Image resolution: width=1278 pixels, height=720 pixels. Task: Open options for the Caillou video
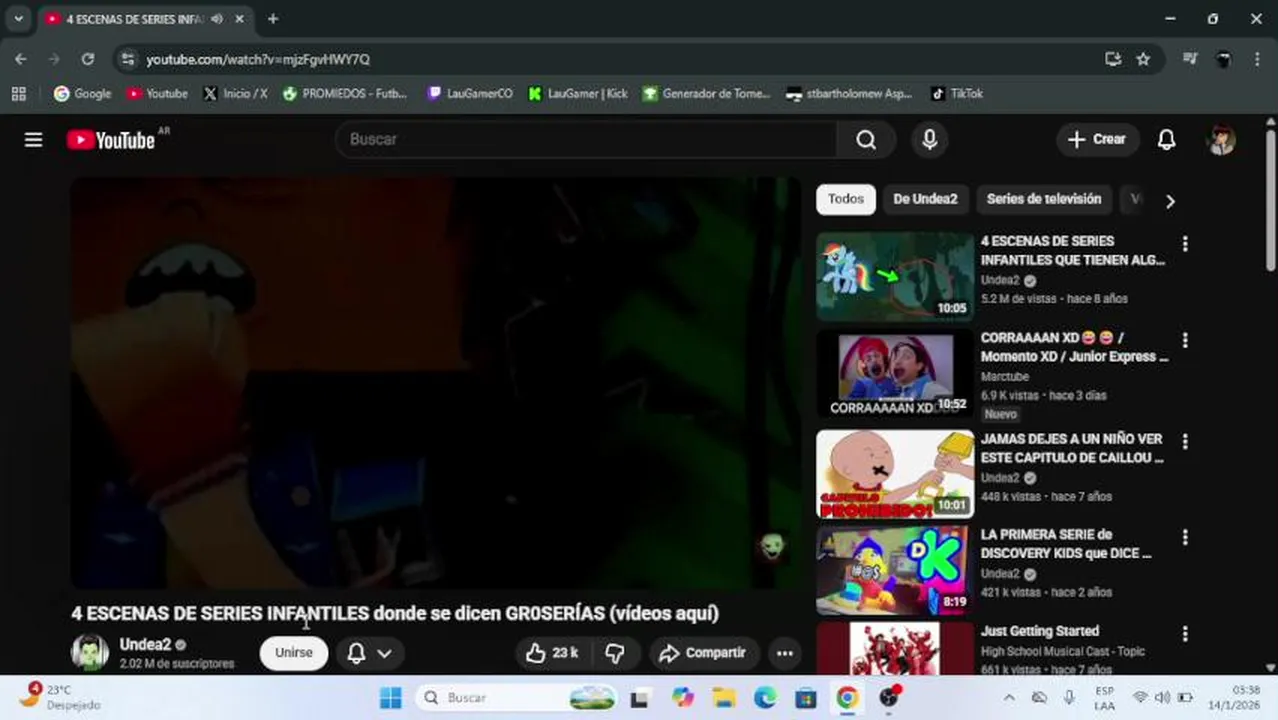click(x=1185, y=441)
